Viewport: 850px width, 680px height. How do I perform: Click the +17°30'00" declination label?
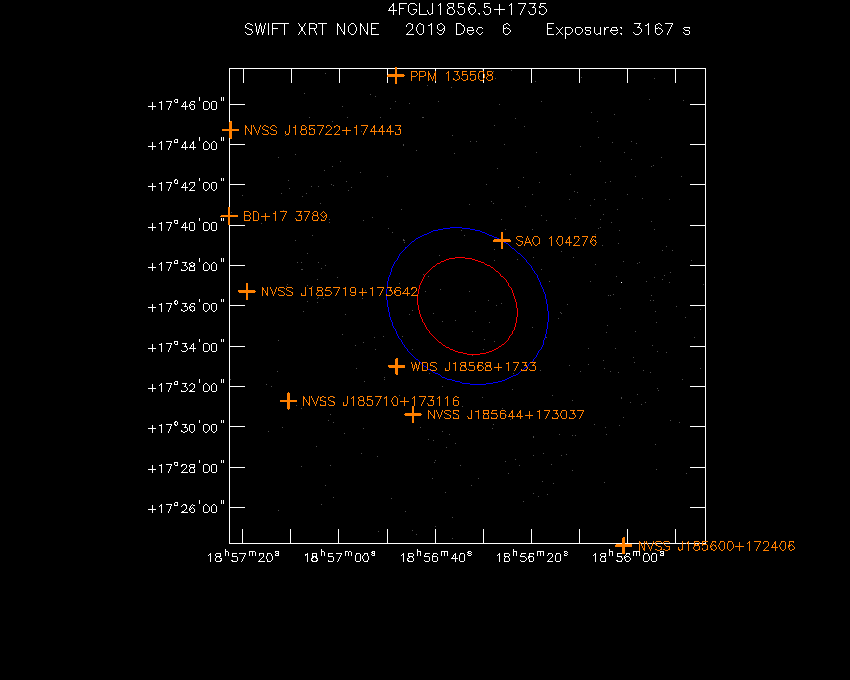[x=186, y=428]
